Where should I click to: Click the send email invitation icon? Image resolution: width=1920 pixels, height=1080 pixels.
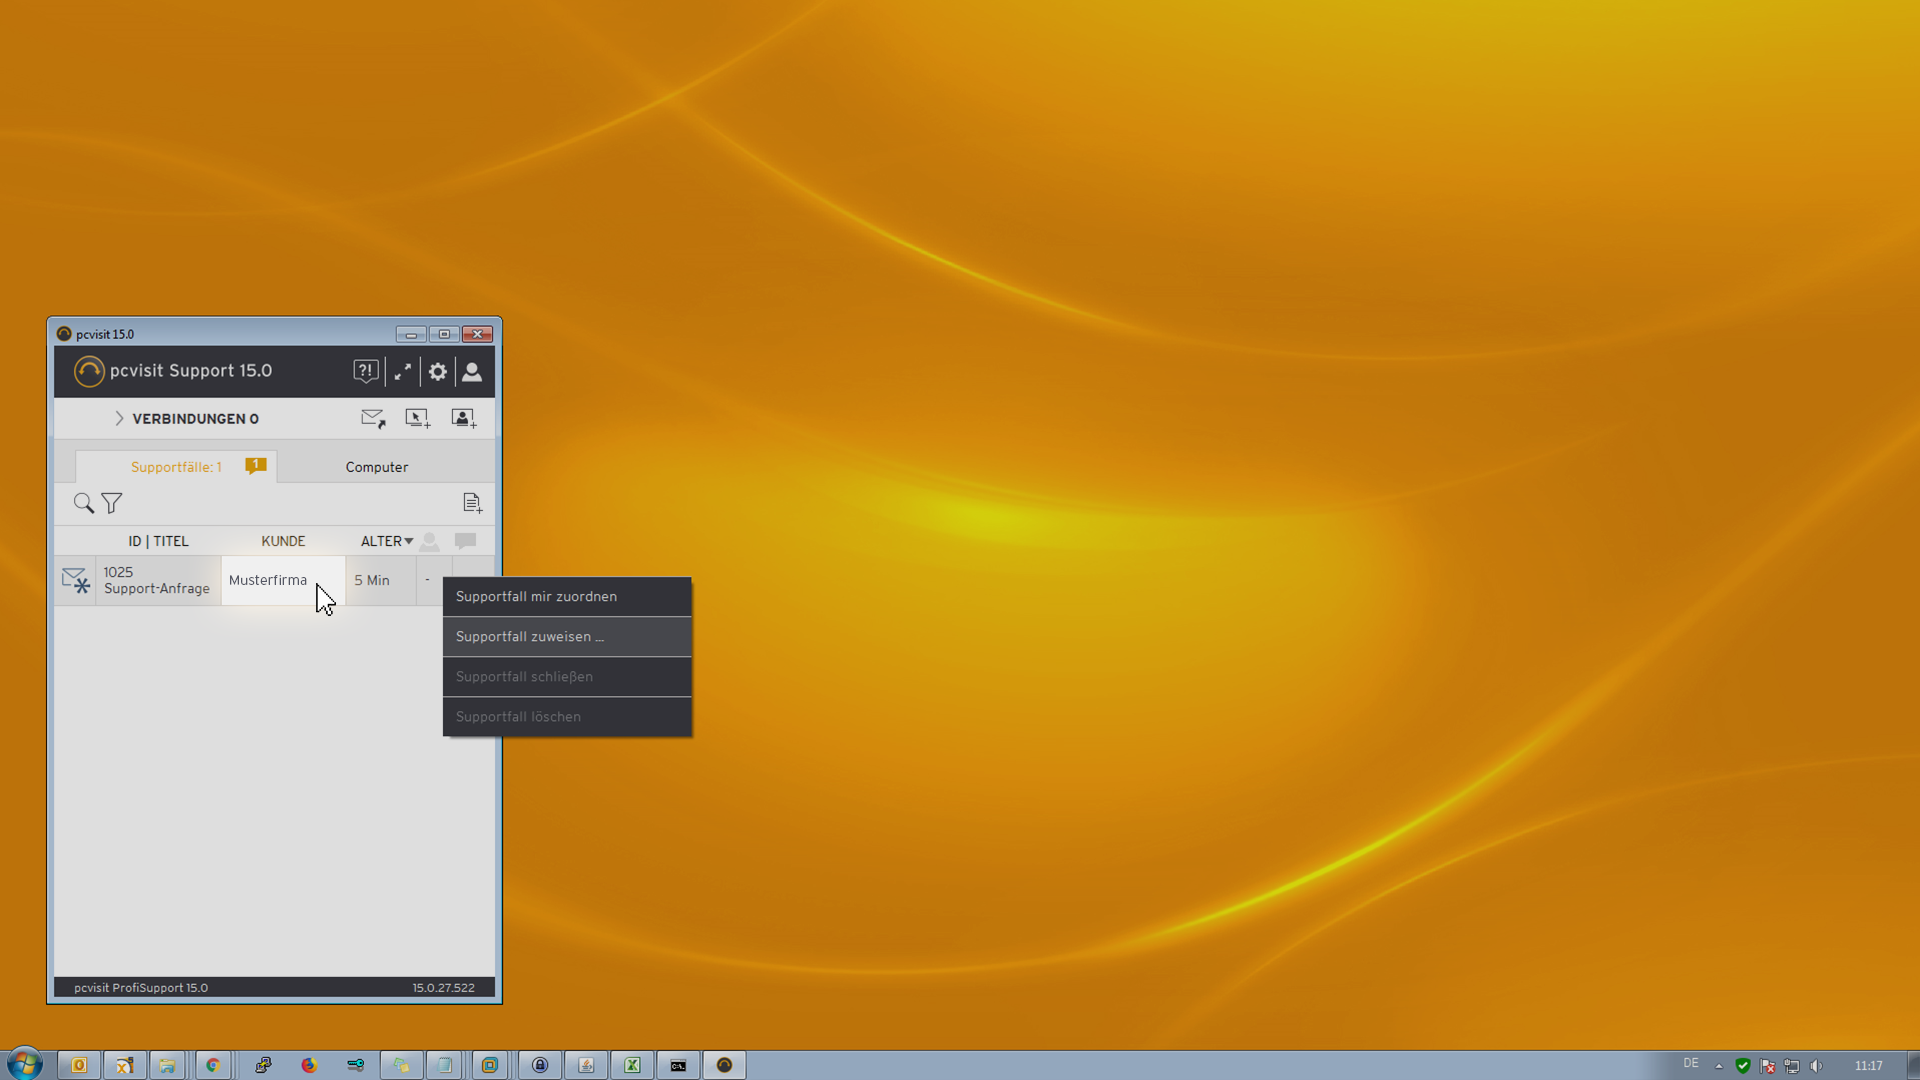click(373, 419)
